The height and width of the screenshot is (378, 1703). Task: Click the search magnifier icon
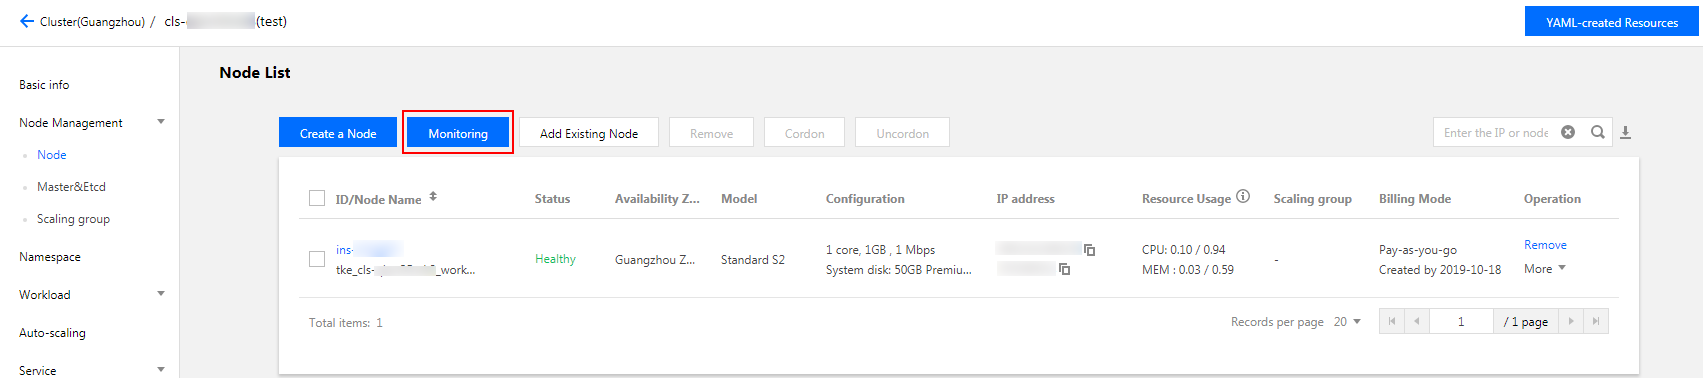click(1598, 132)
